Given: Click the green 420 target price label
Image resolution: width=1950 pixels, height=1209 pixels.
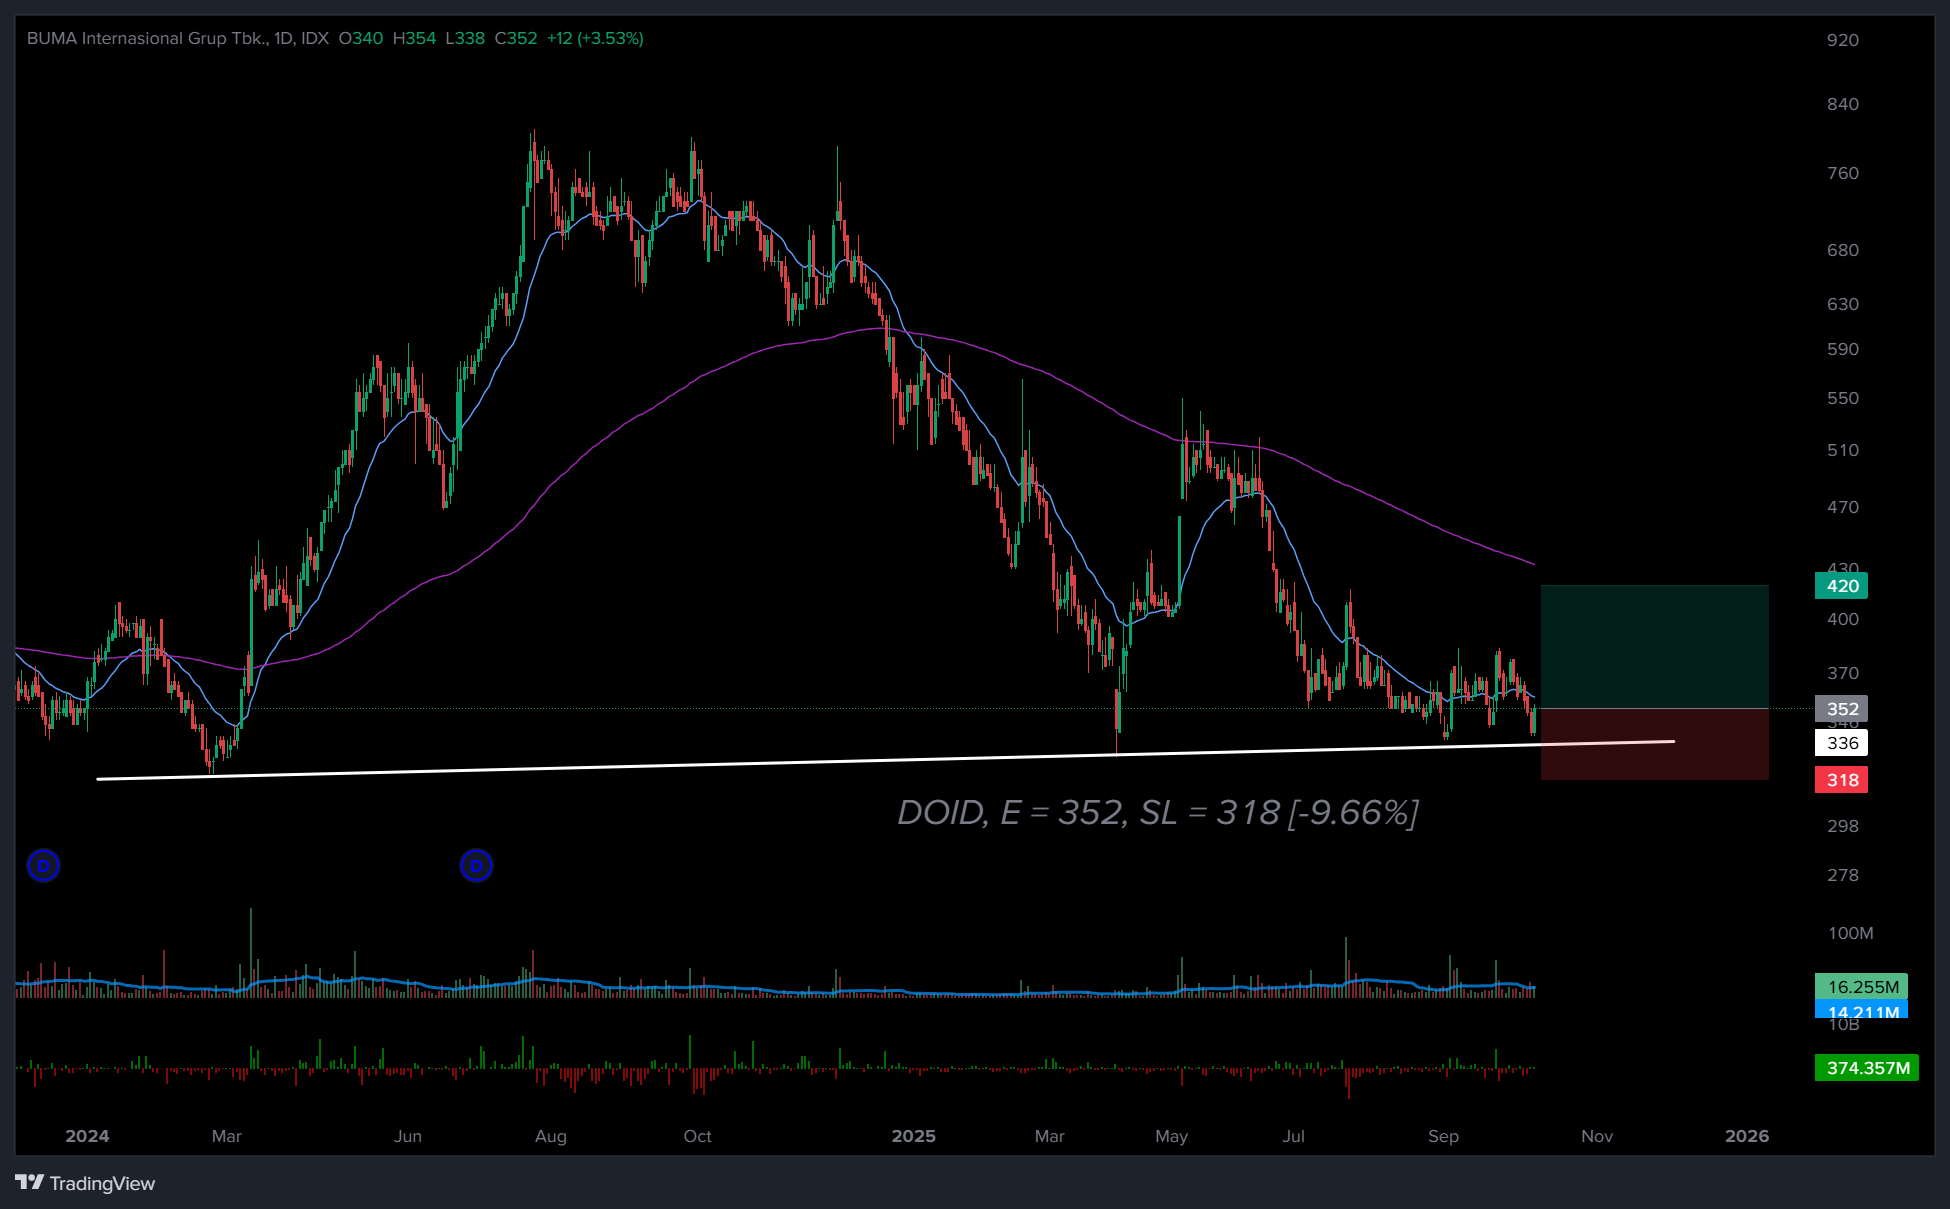Looking at the screenshot, I should click(x=1841, y=586).
